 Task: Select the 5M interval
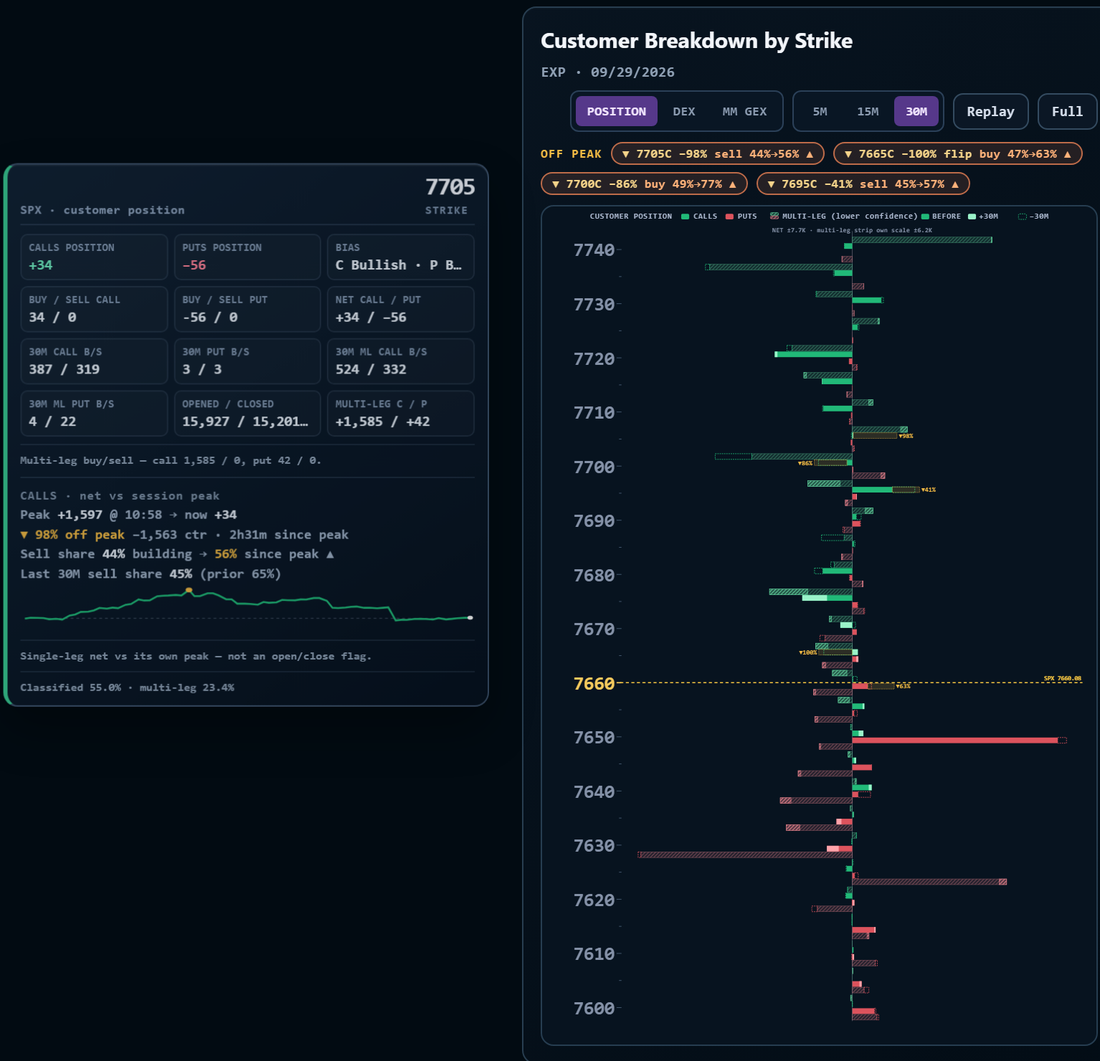[x=819, y=112]
